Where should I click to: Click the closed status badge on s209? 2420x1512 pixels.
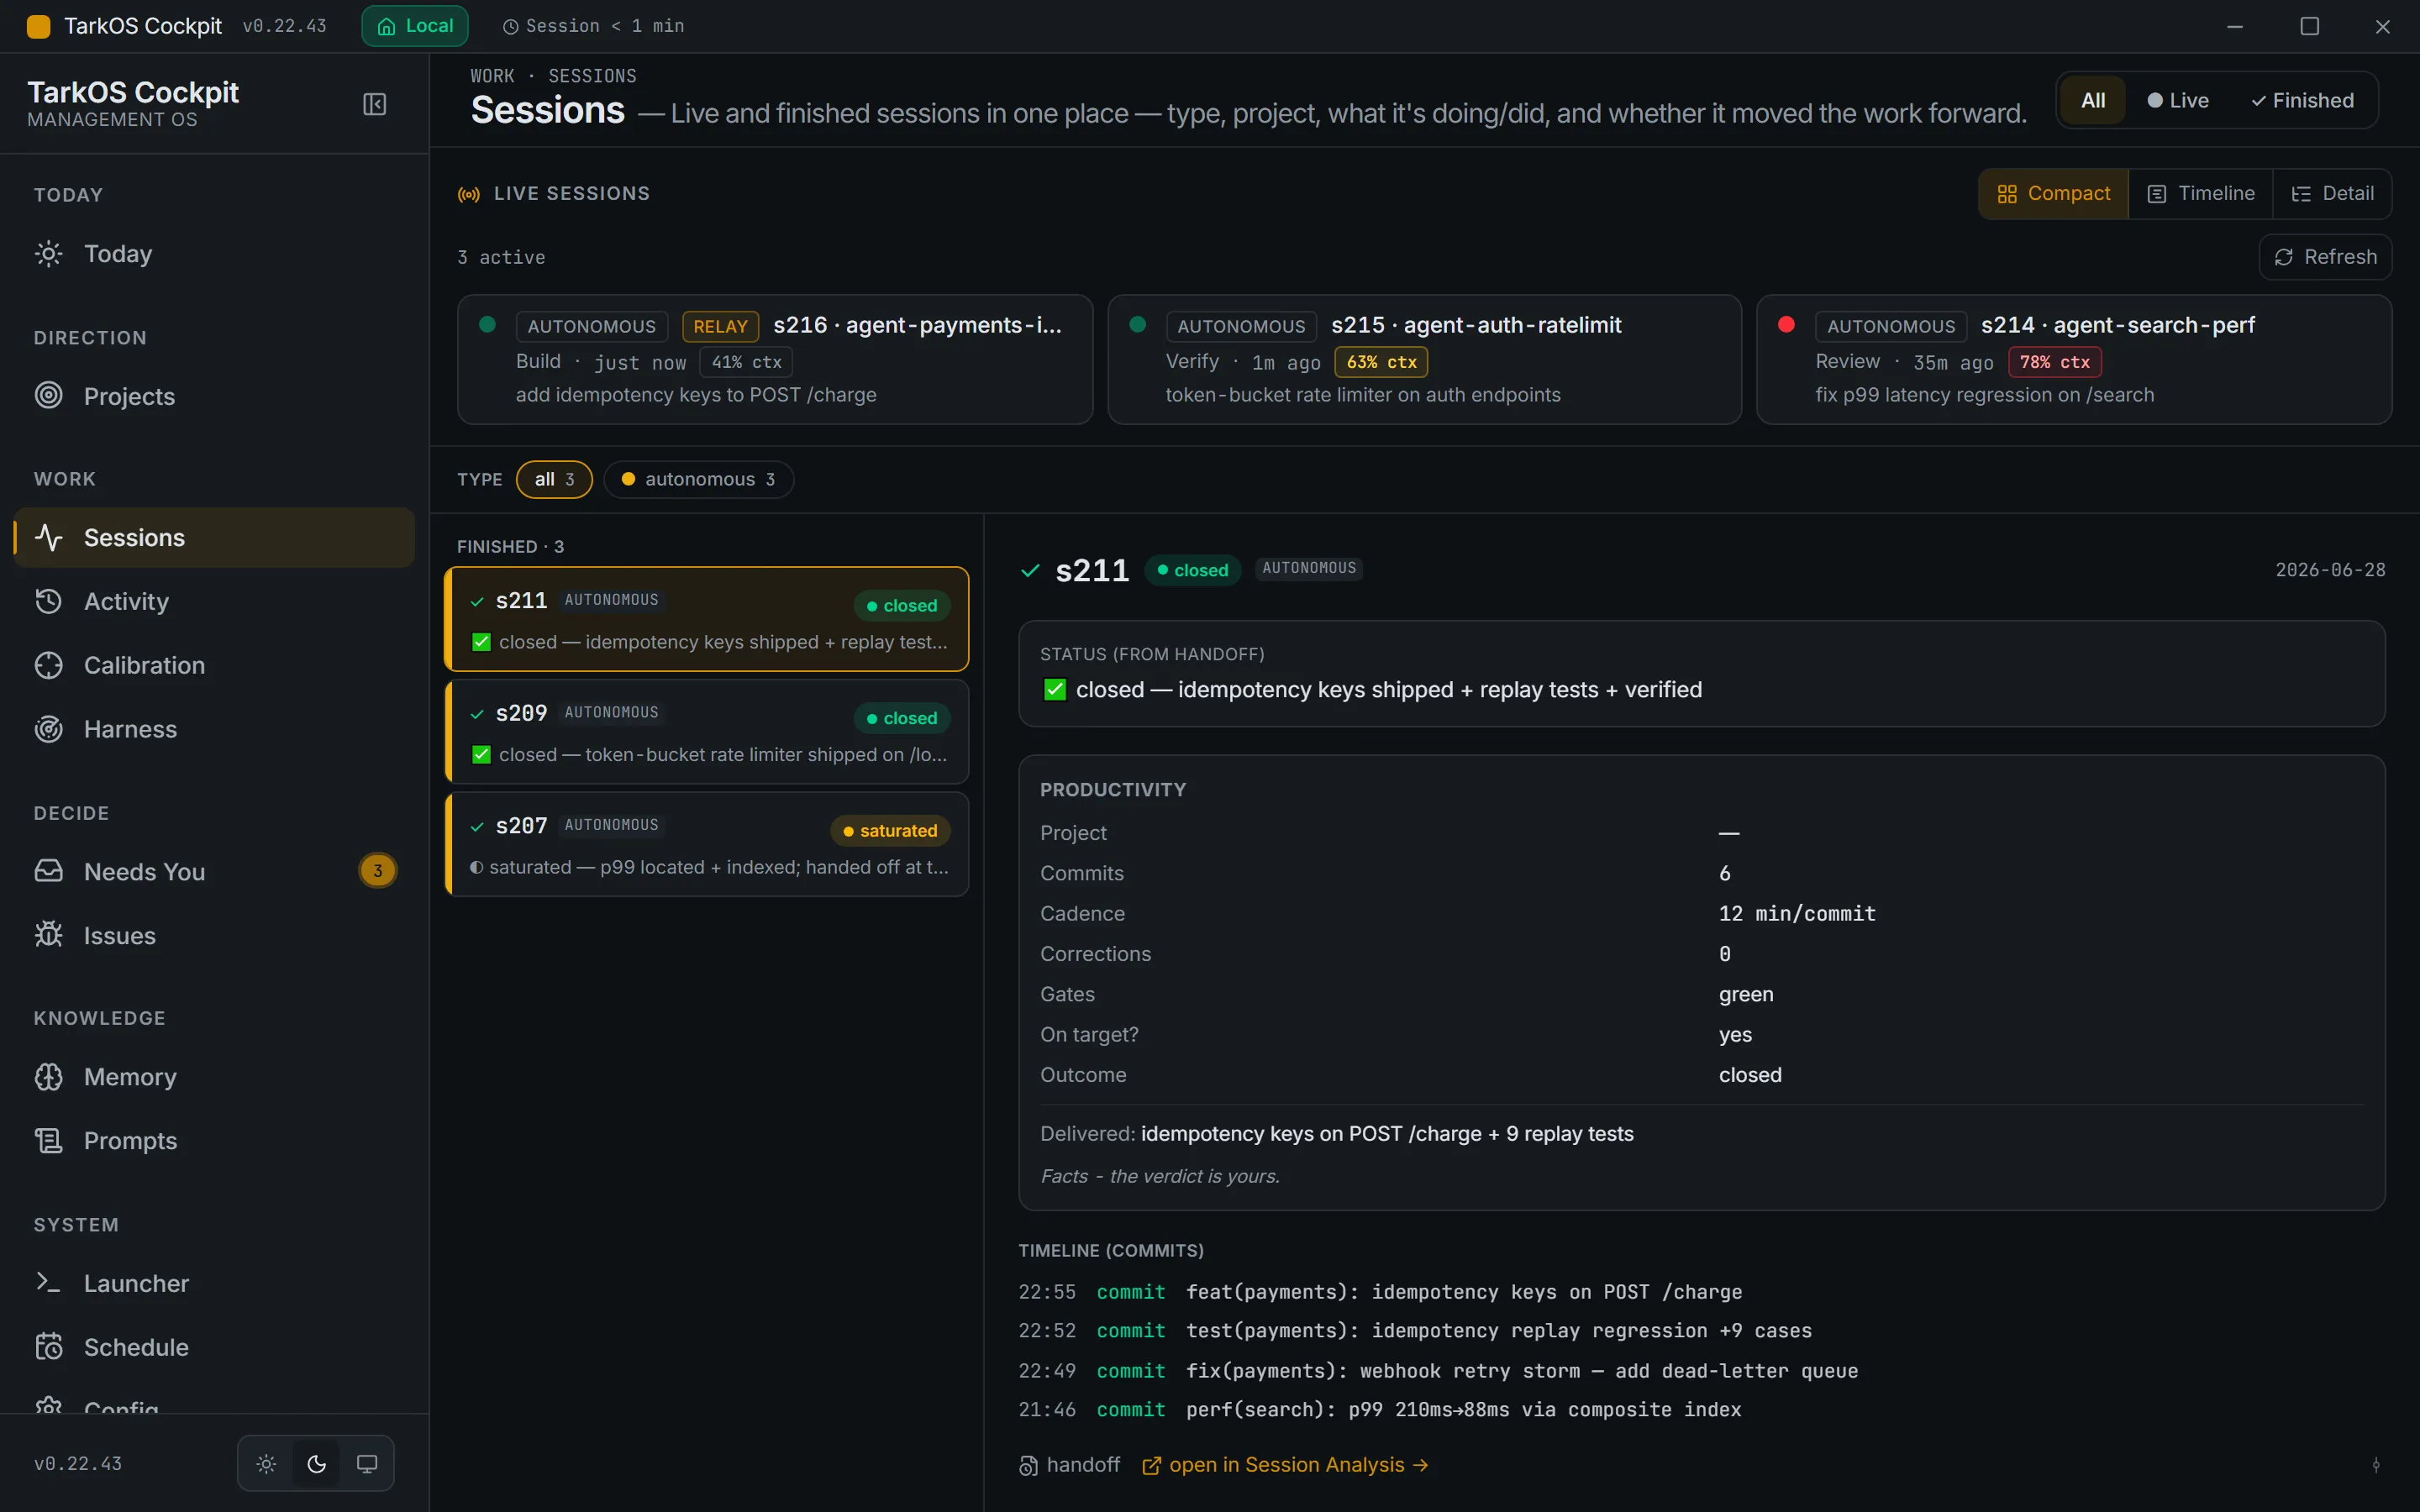tap(901, 718)
